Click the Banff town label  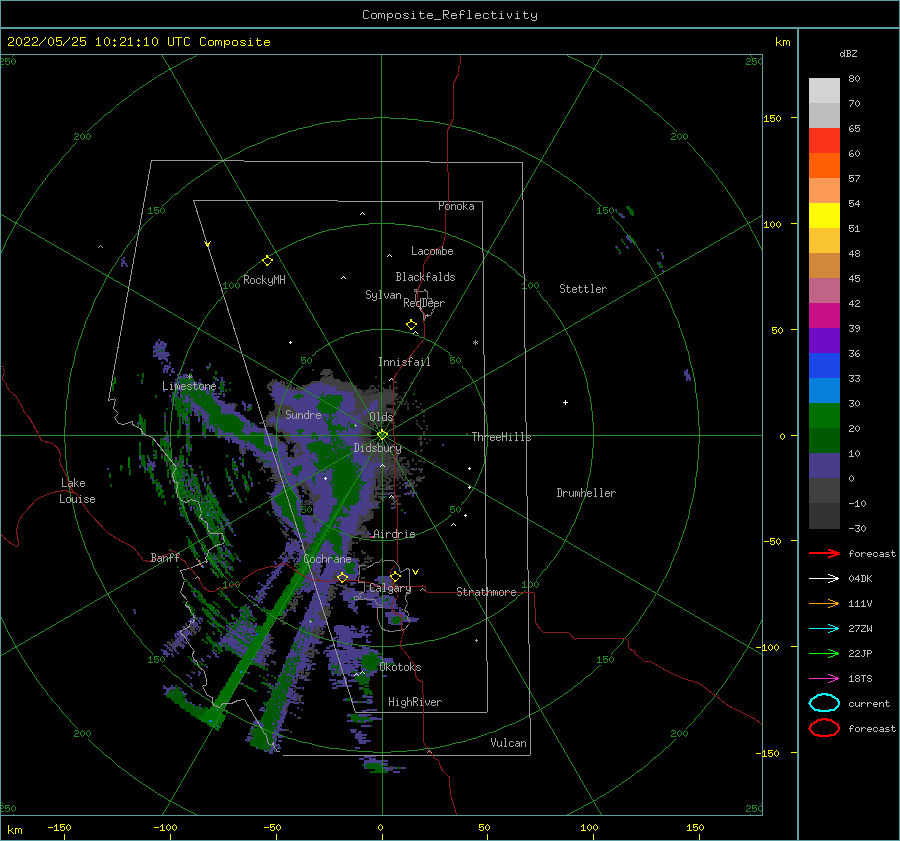coord(165,557)
